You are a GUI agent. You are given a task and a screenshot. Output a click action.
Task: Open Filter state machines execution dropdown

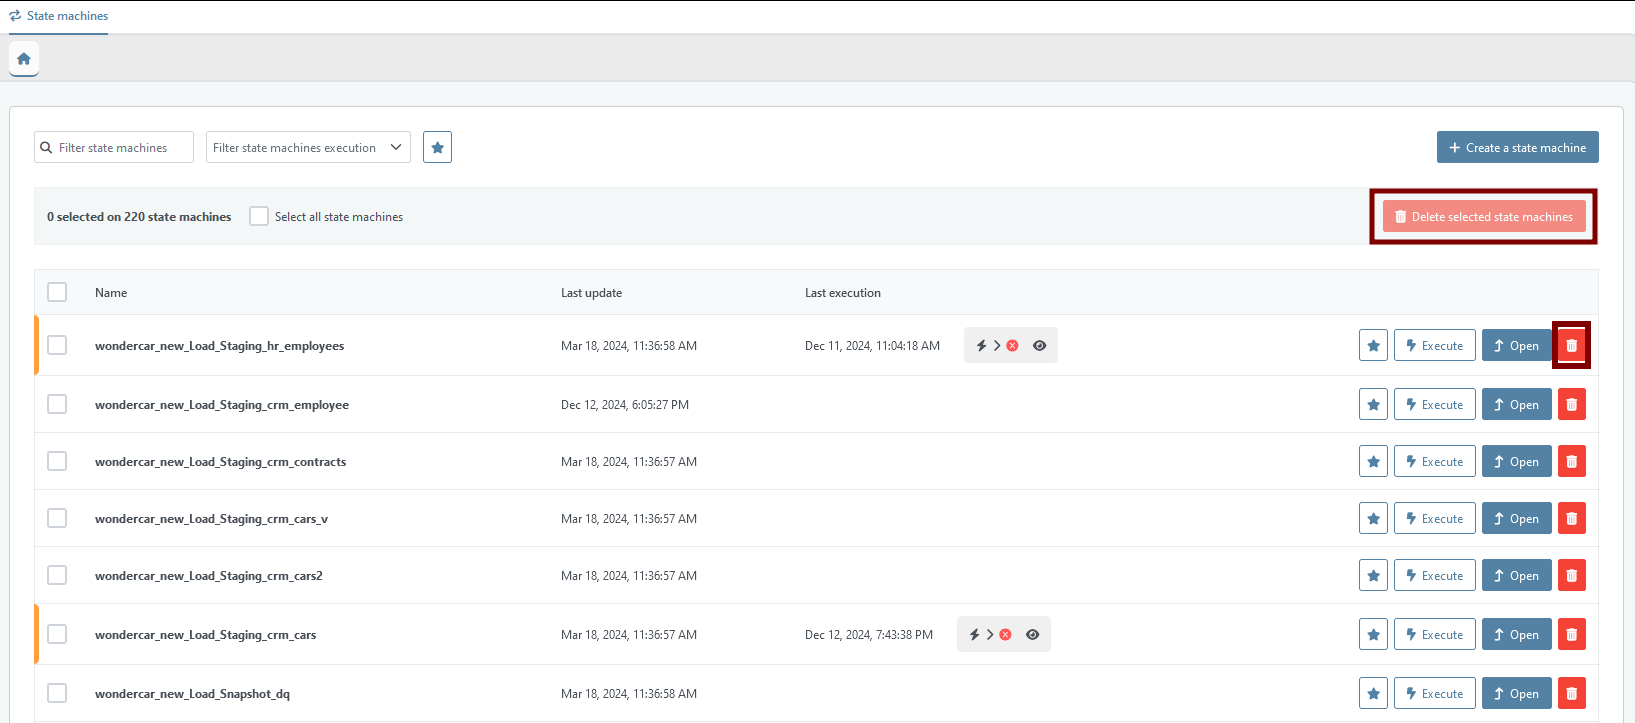pos(308,147)
